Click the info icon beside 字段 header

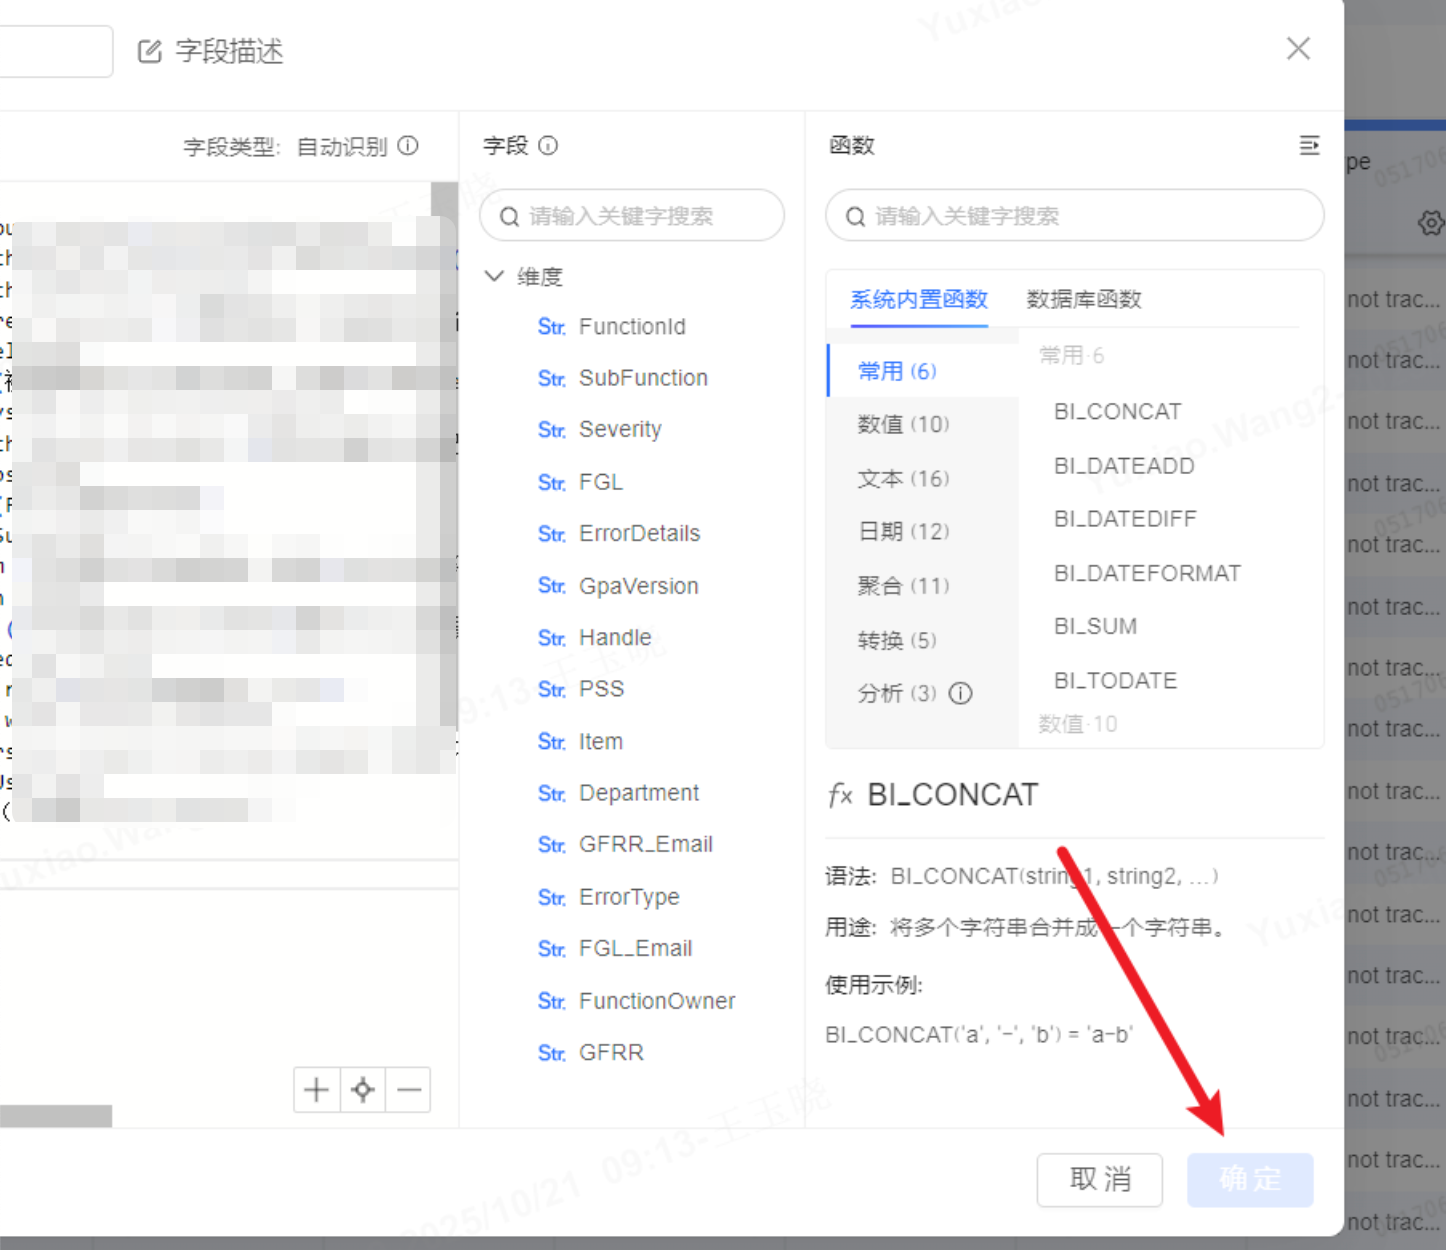(x=548, y=146)
